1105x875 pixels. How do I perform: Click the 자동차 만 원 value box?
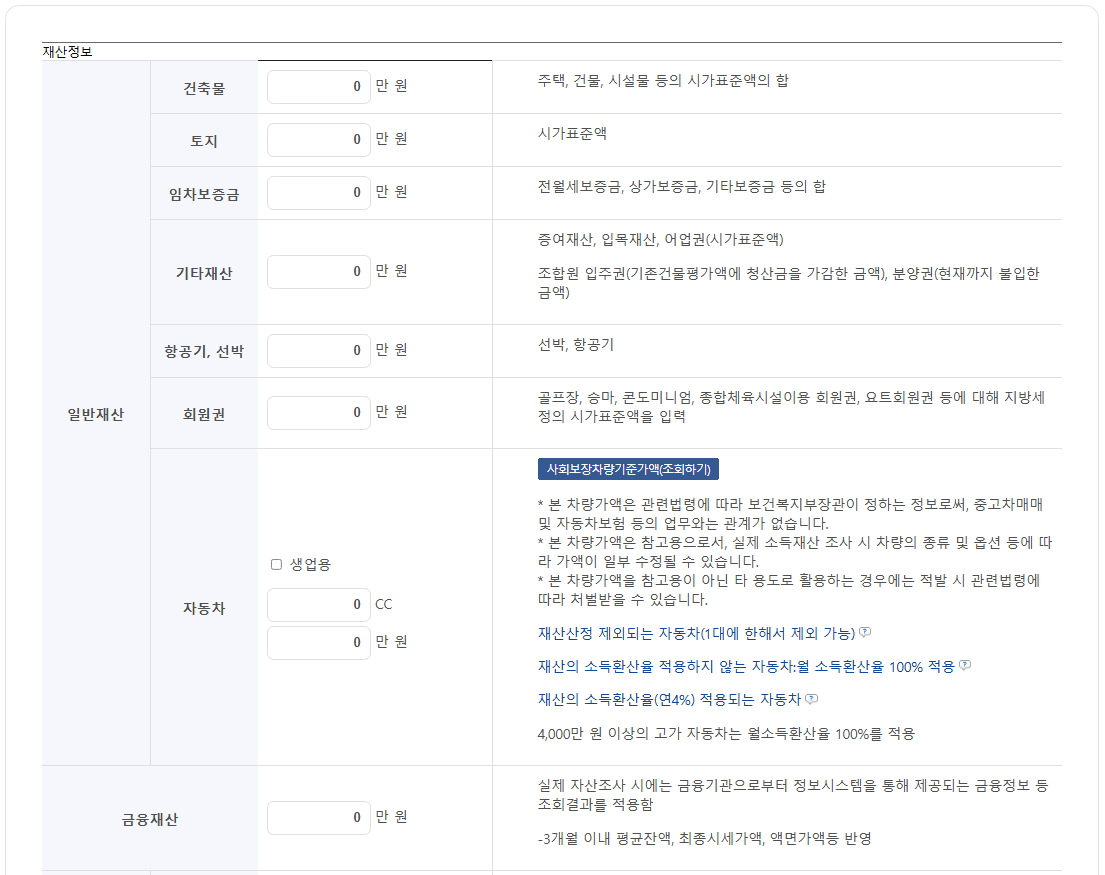pos(318,643)
